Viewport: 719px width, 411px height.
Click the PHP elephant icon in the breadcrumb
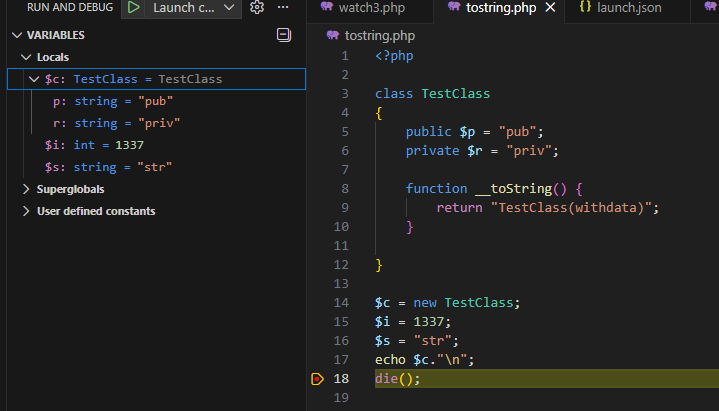tap(333, 35)
